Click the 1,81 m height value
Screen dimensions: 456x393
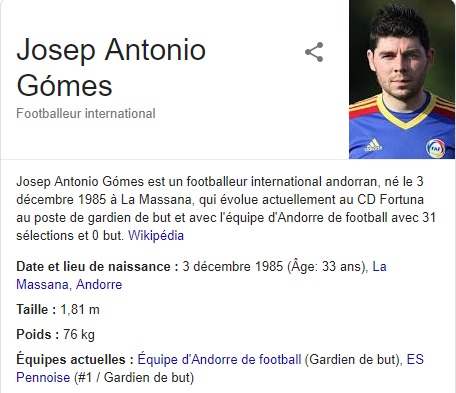(80, 309)
